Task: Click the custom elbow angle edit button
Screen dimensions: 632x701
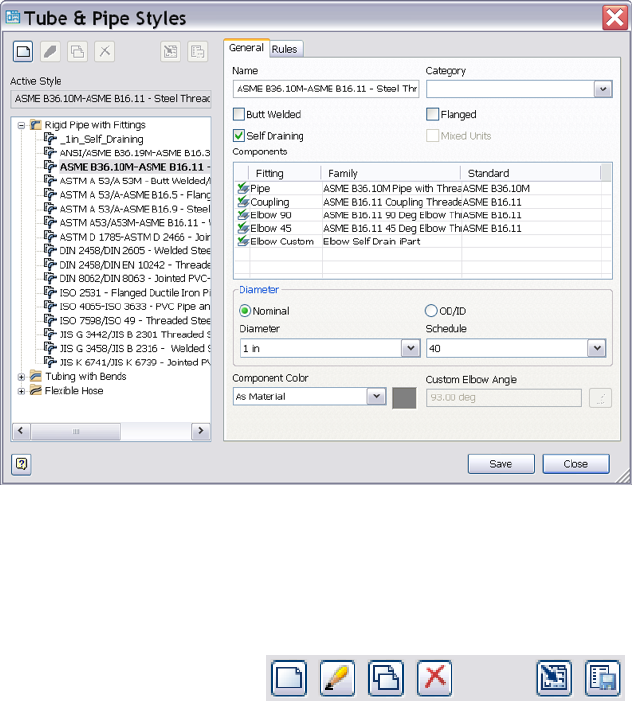Action: coord(600,398)
